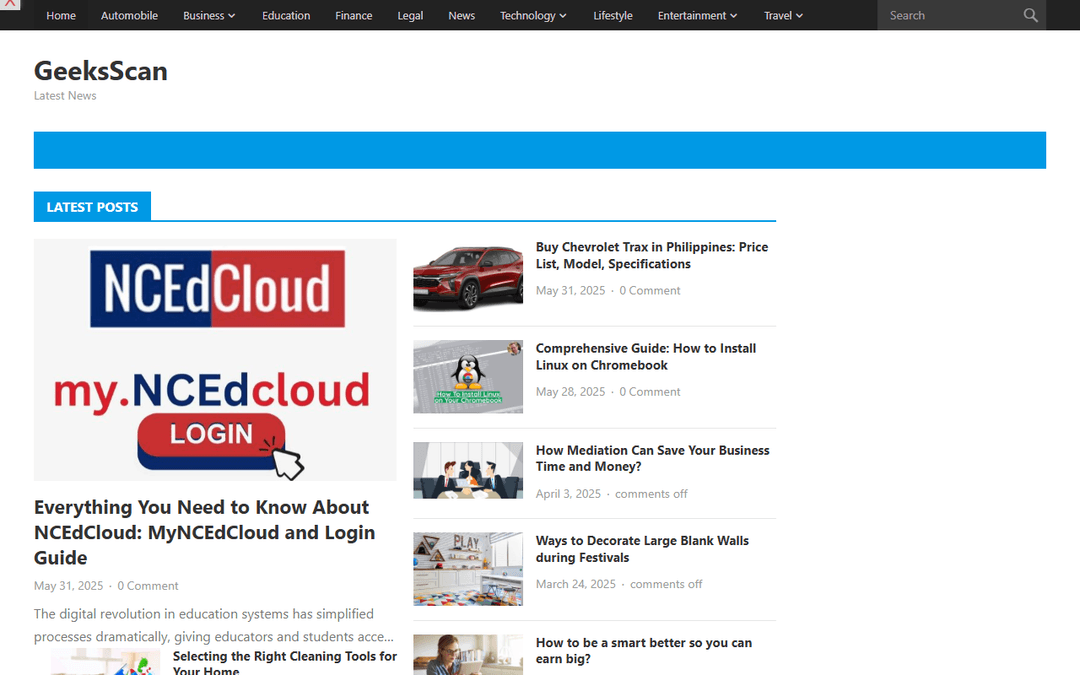Screen dimensions: 1080x675
Task: Click the blue banner bar
Action: pos(539,150)
